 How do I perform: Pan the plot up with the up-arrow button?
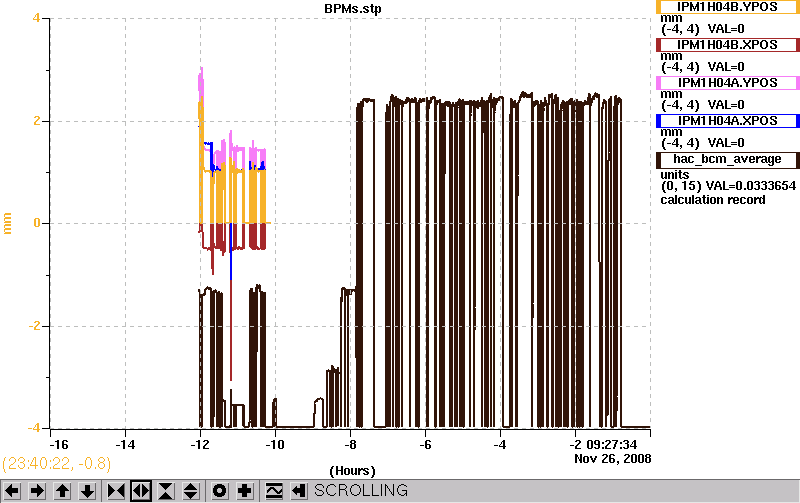point(62,491)
